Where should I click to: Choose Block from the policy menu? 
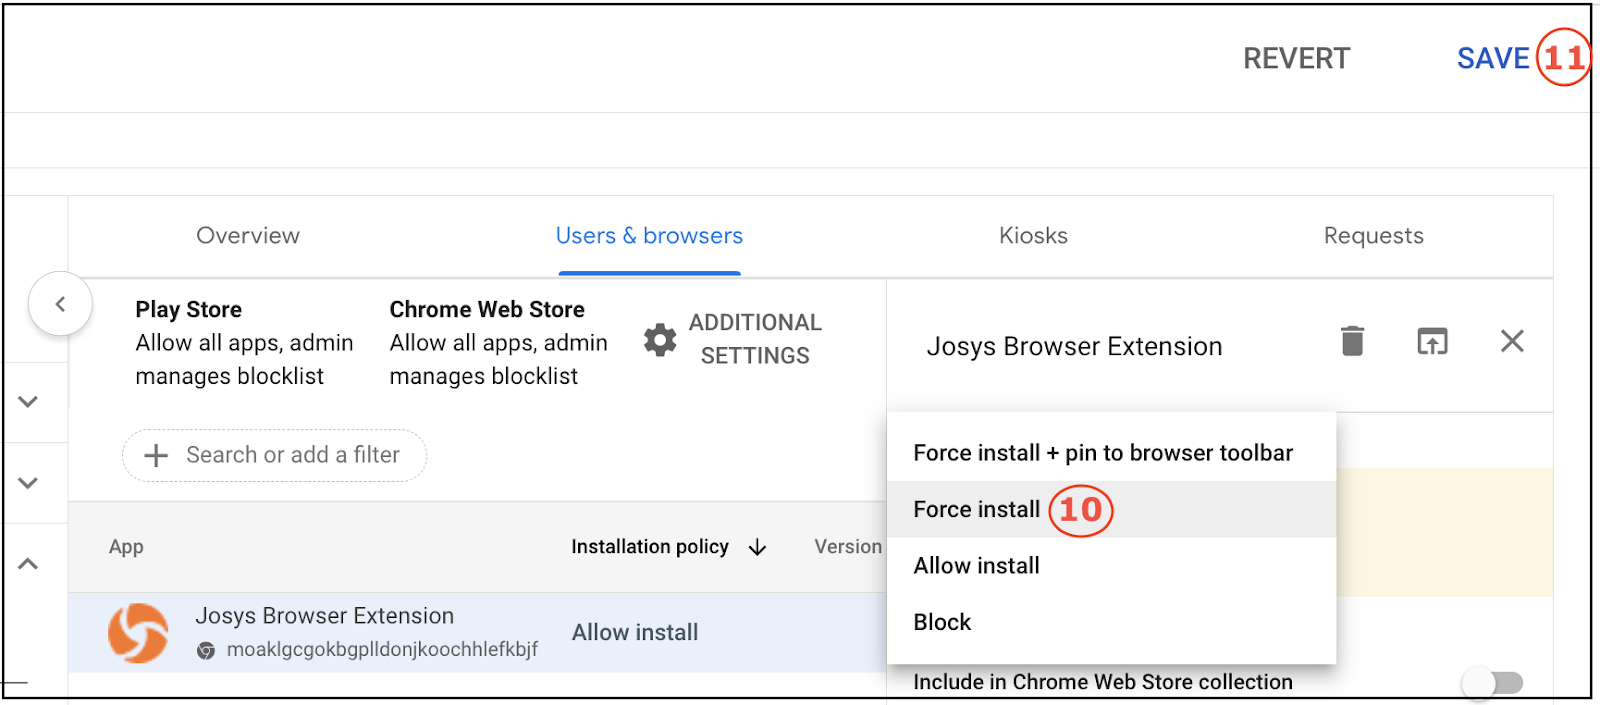pyautogui.click(x=1111, y=621)
